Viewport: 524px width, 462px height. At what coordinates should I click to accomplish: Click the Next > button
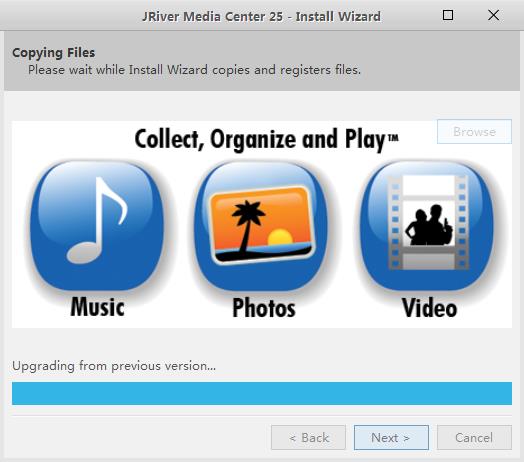click(391, 437)
